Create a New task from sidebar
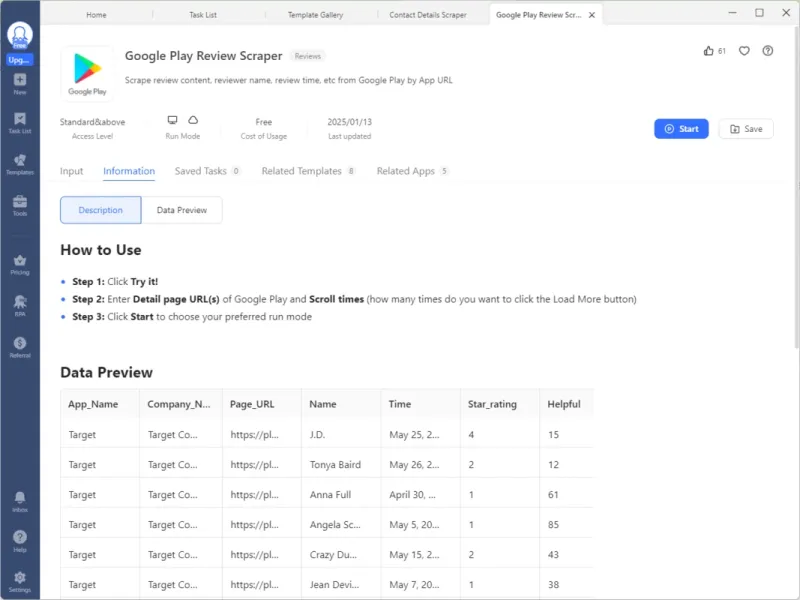This screenshot has width=800, height=600. pyautogui.click(x=20, y=84)
